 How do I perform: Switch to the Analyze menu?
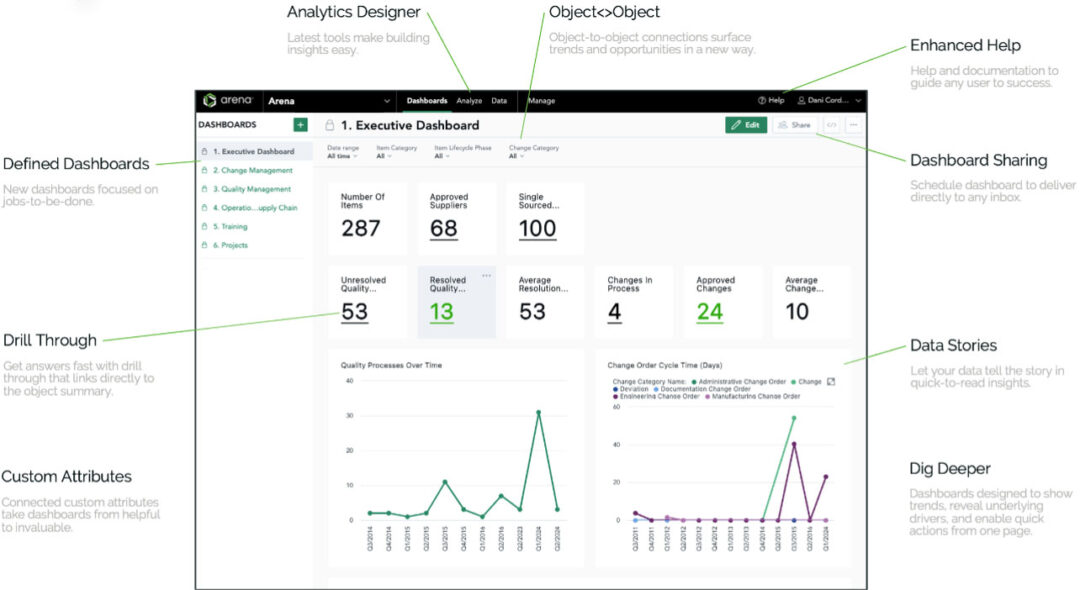click(468, 100)
